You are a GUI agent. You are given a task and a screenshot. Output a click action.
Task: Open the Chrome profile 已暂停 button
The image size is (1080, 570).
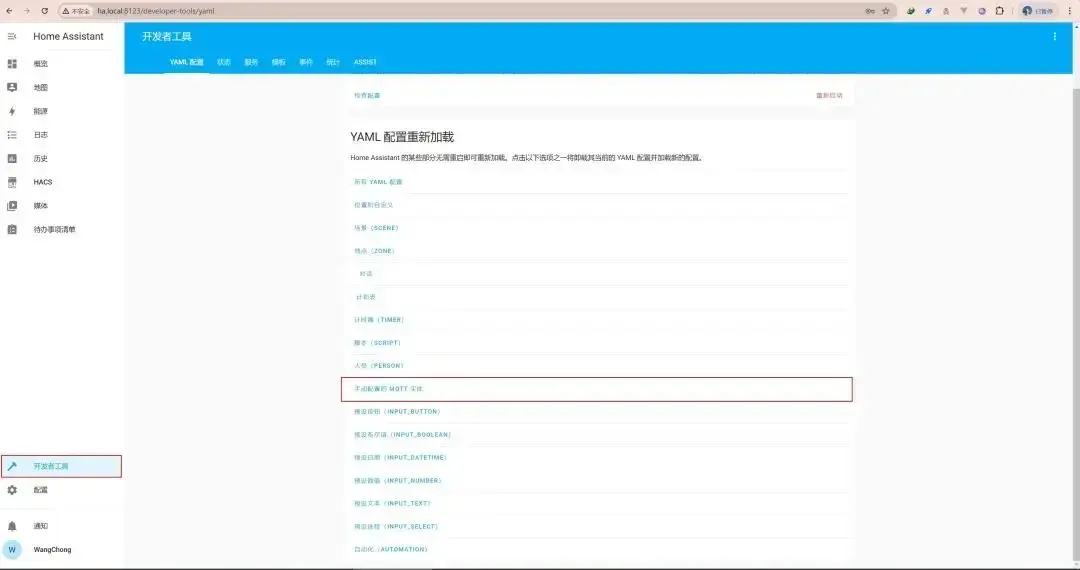[x=1038, y=11]
